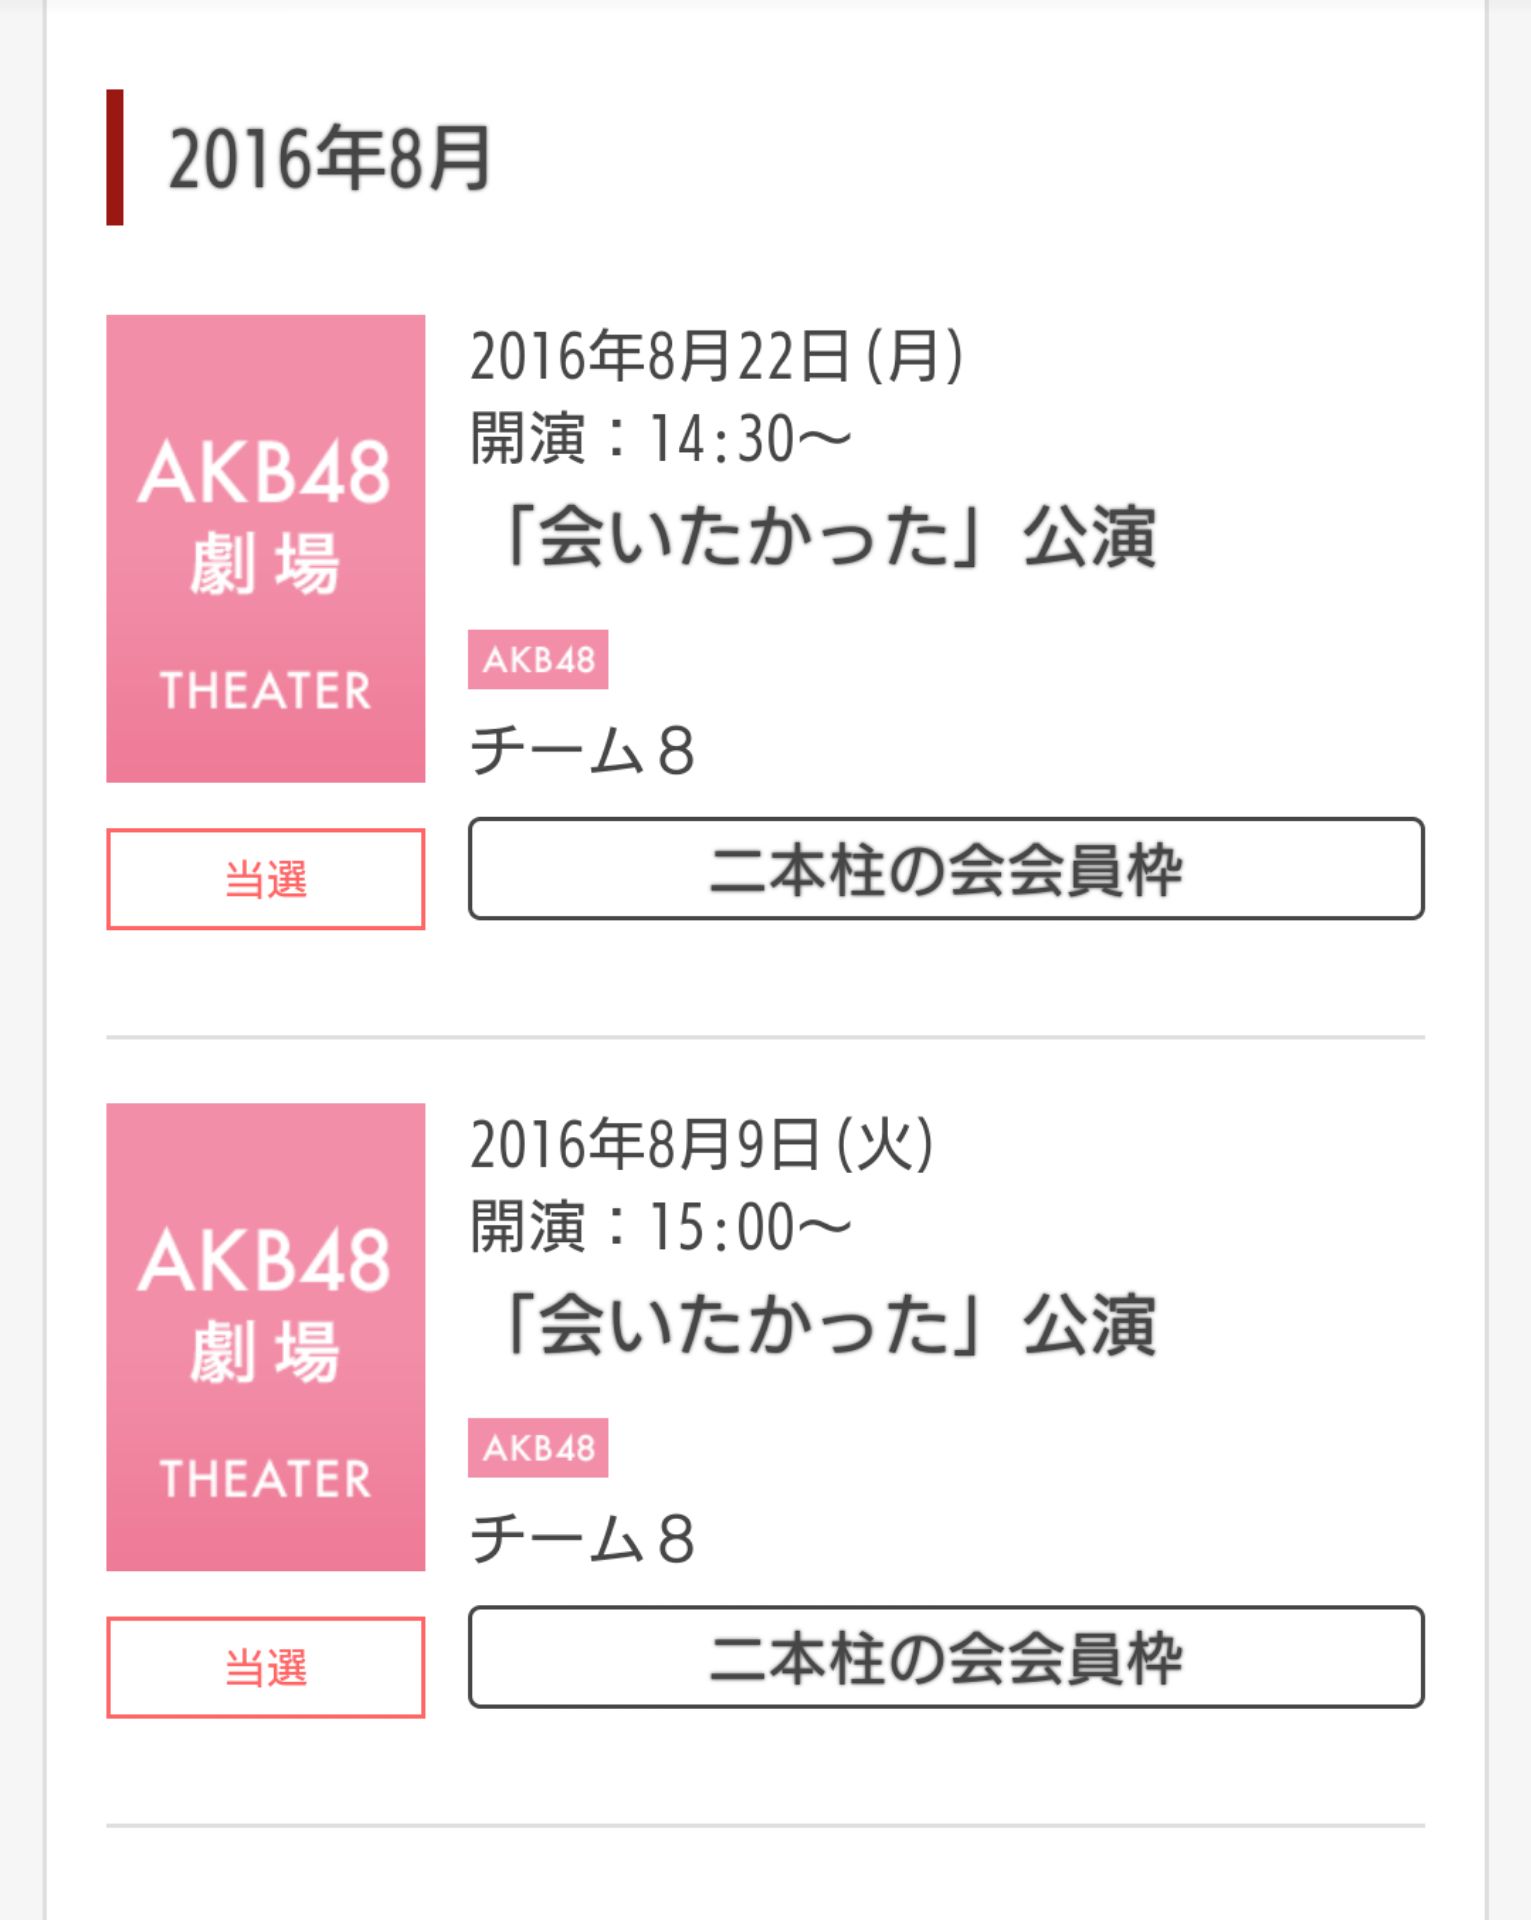The image size is (1531, 1920).
Task: Click 劇場 text on the second pink thumbnail
Action: click(265, 1351)
